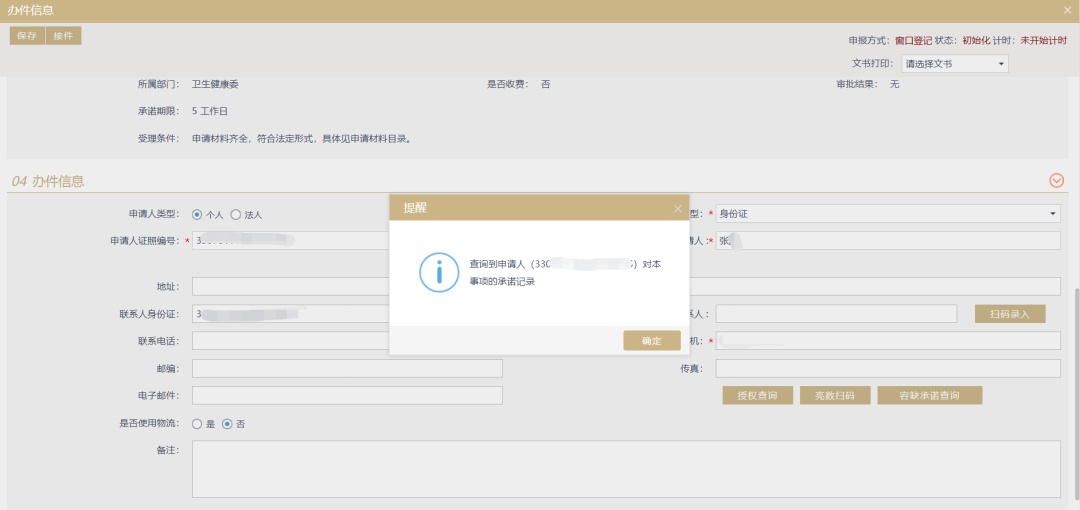Click the info icon in dialog
The height and width of the screenshot is (510, 1080).
click(x=438, y=273)
